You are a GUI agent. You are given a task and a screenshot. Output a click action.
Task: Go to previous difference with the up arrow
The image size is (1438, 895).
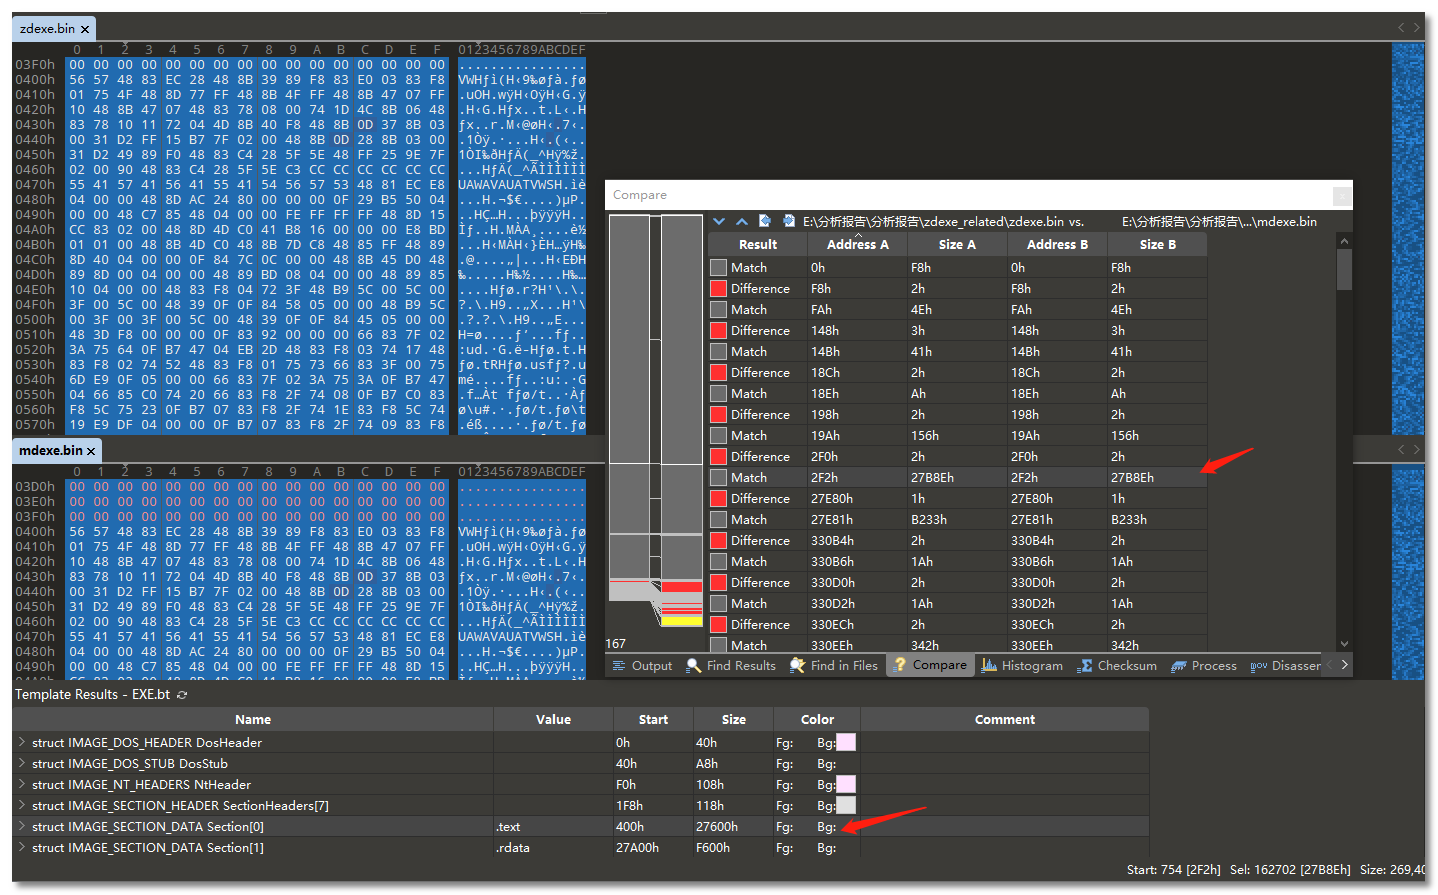pos(741,221)
